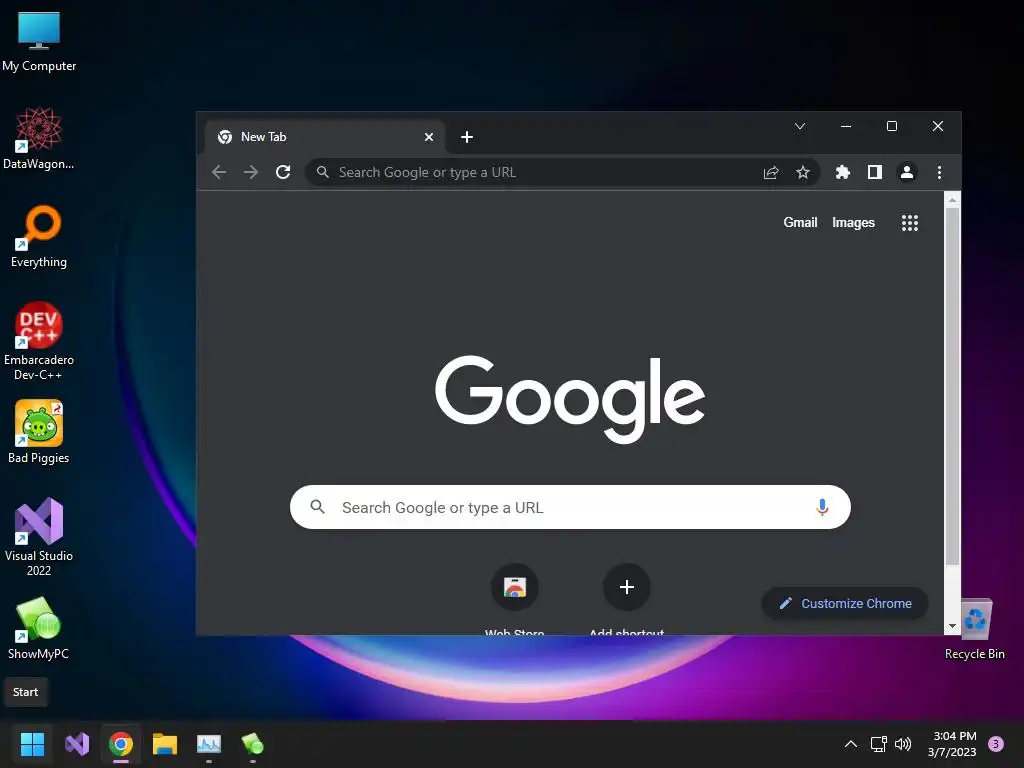The width and height of the screenshot is (1024, 768).
Task: Open the Chrome three-dot menu
Action: pos(939,172)
